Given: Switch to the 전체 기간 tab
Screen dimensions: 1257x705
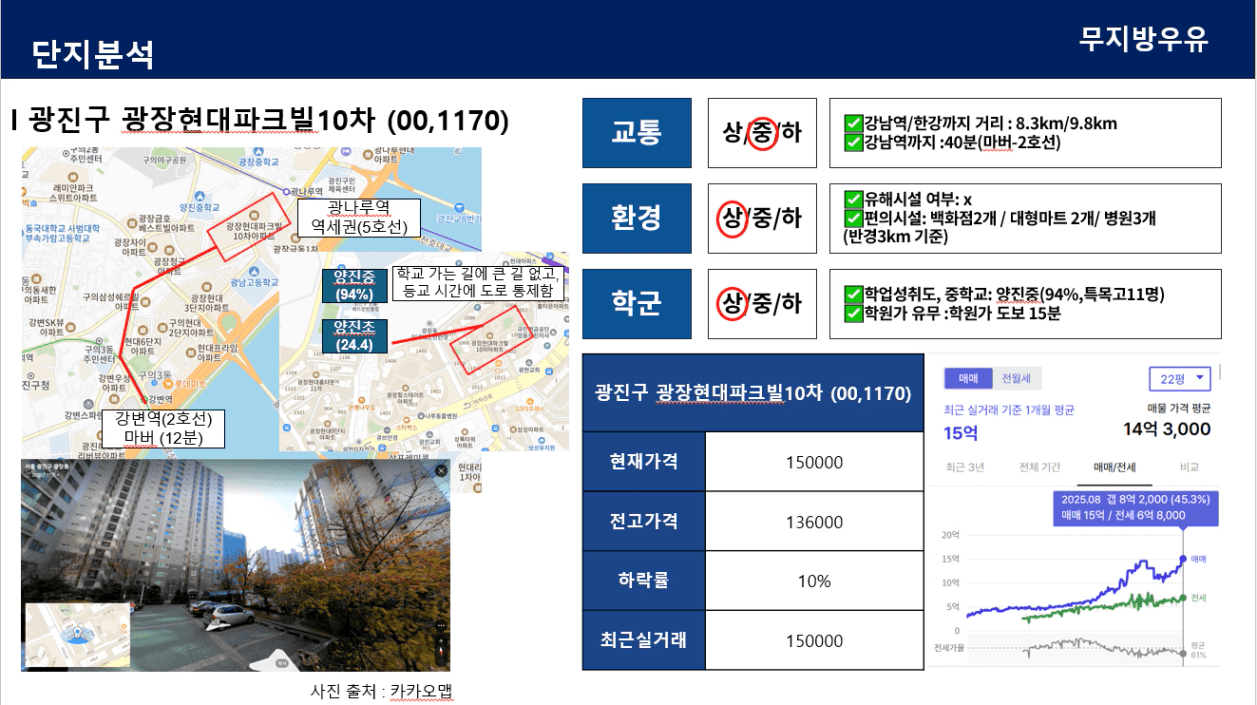Looking at the screenshot, I should [x=1040, y=467].
